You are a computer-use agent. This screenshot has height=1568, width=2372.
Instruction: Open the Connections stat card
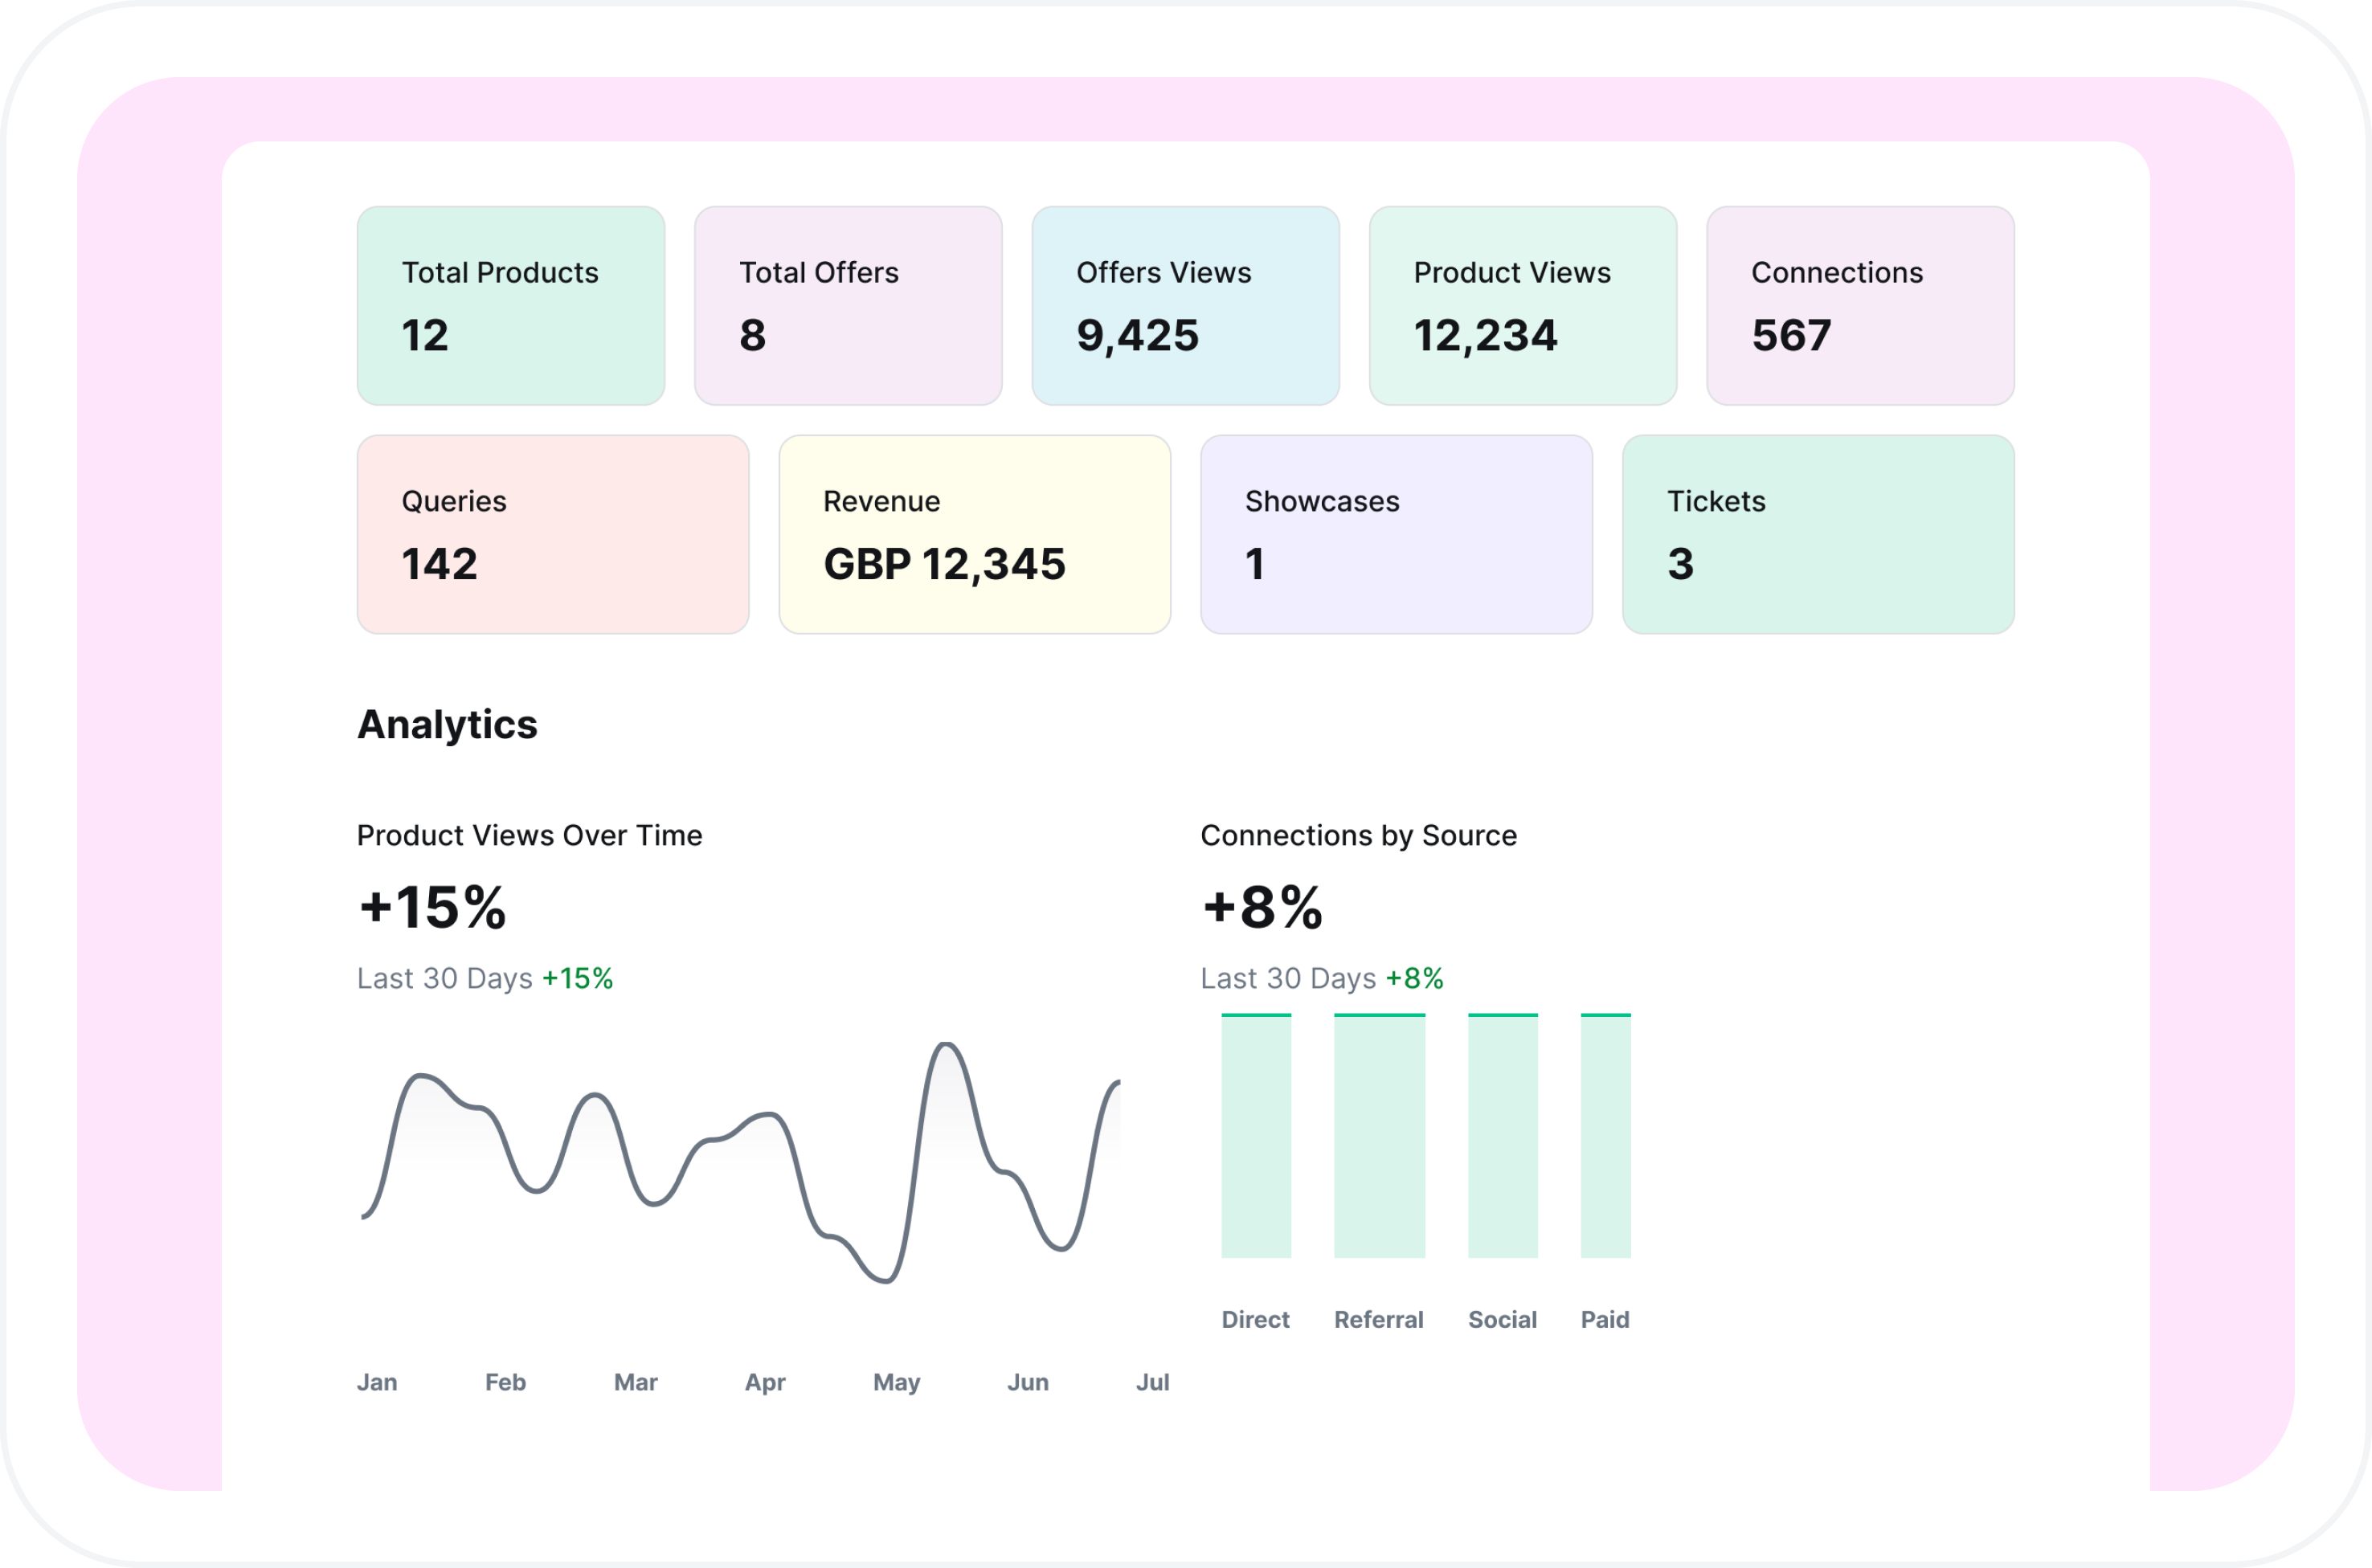pyautogui.click(x=1859, y=305)
